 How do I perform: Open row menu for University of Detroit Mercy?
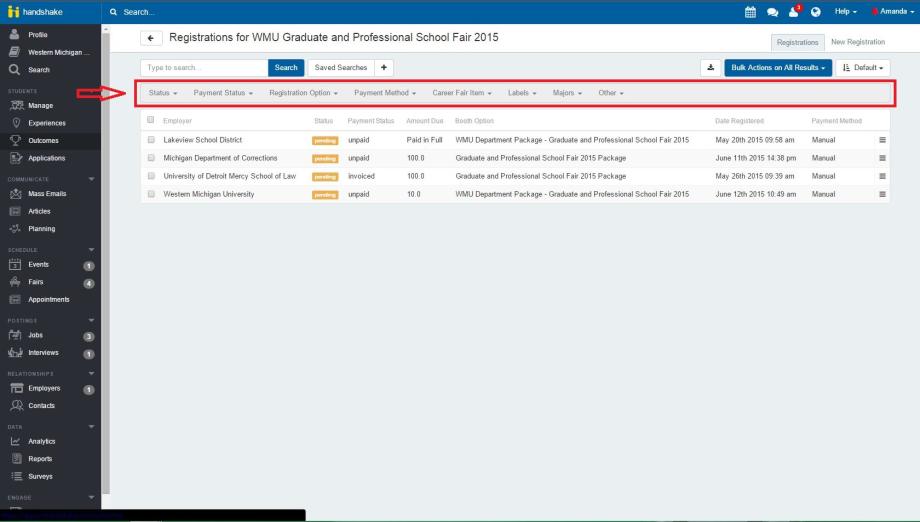882,176
